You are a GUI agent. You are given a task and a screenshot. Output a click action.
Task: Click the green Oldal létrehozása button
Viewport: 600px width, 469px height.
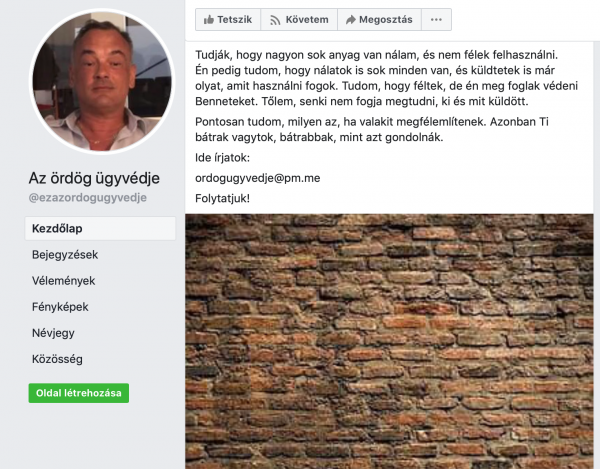tap(79, 393)
